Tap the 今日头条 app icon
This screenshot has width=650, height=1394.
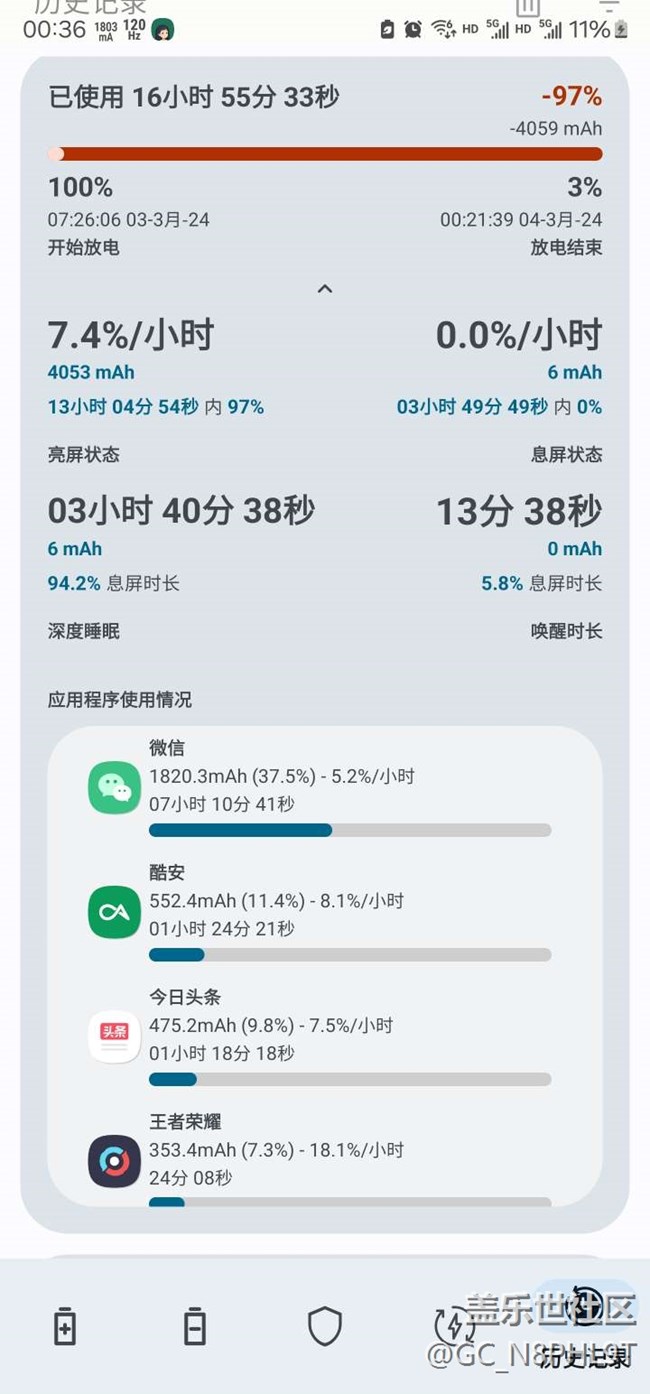pyautogui.click(x=114, y=1037)
